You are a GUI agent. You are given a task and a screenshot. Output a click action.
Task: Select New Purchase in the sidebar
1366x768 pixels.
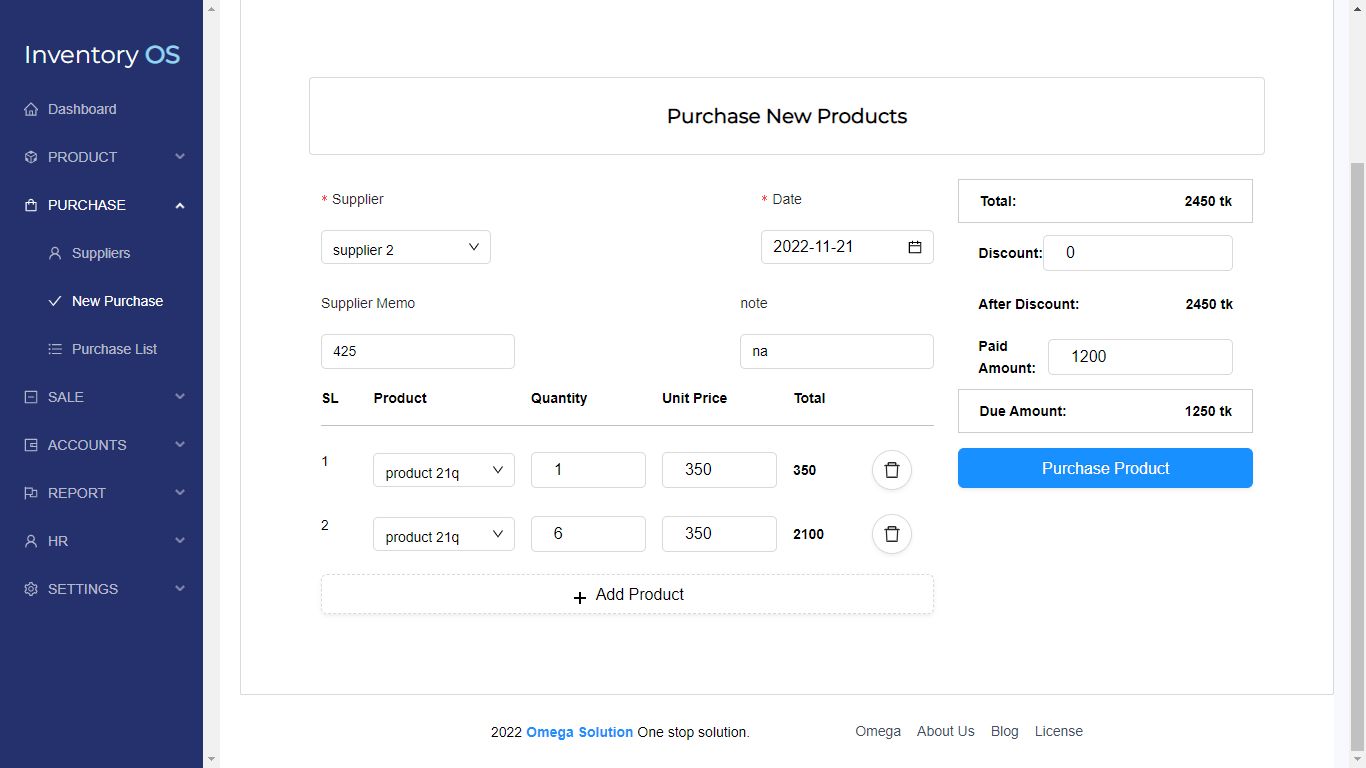point(117,301)
